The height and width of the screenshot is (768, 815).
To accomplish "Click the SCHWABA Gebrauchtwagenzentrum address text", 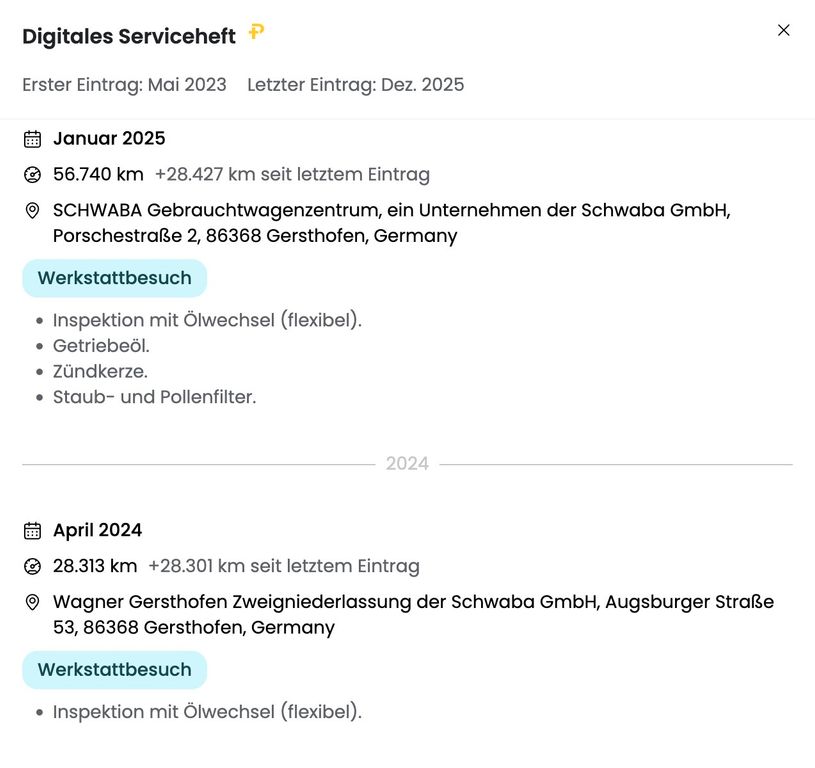I will click(x=391, y=223).
